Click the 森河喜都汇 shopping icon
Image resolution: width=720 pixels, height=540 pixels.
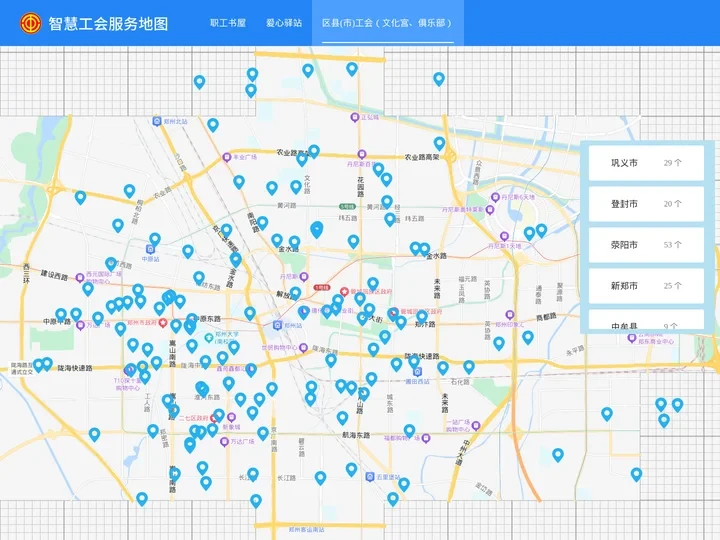251,368
